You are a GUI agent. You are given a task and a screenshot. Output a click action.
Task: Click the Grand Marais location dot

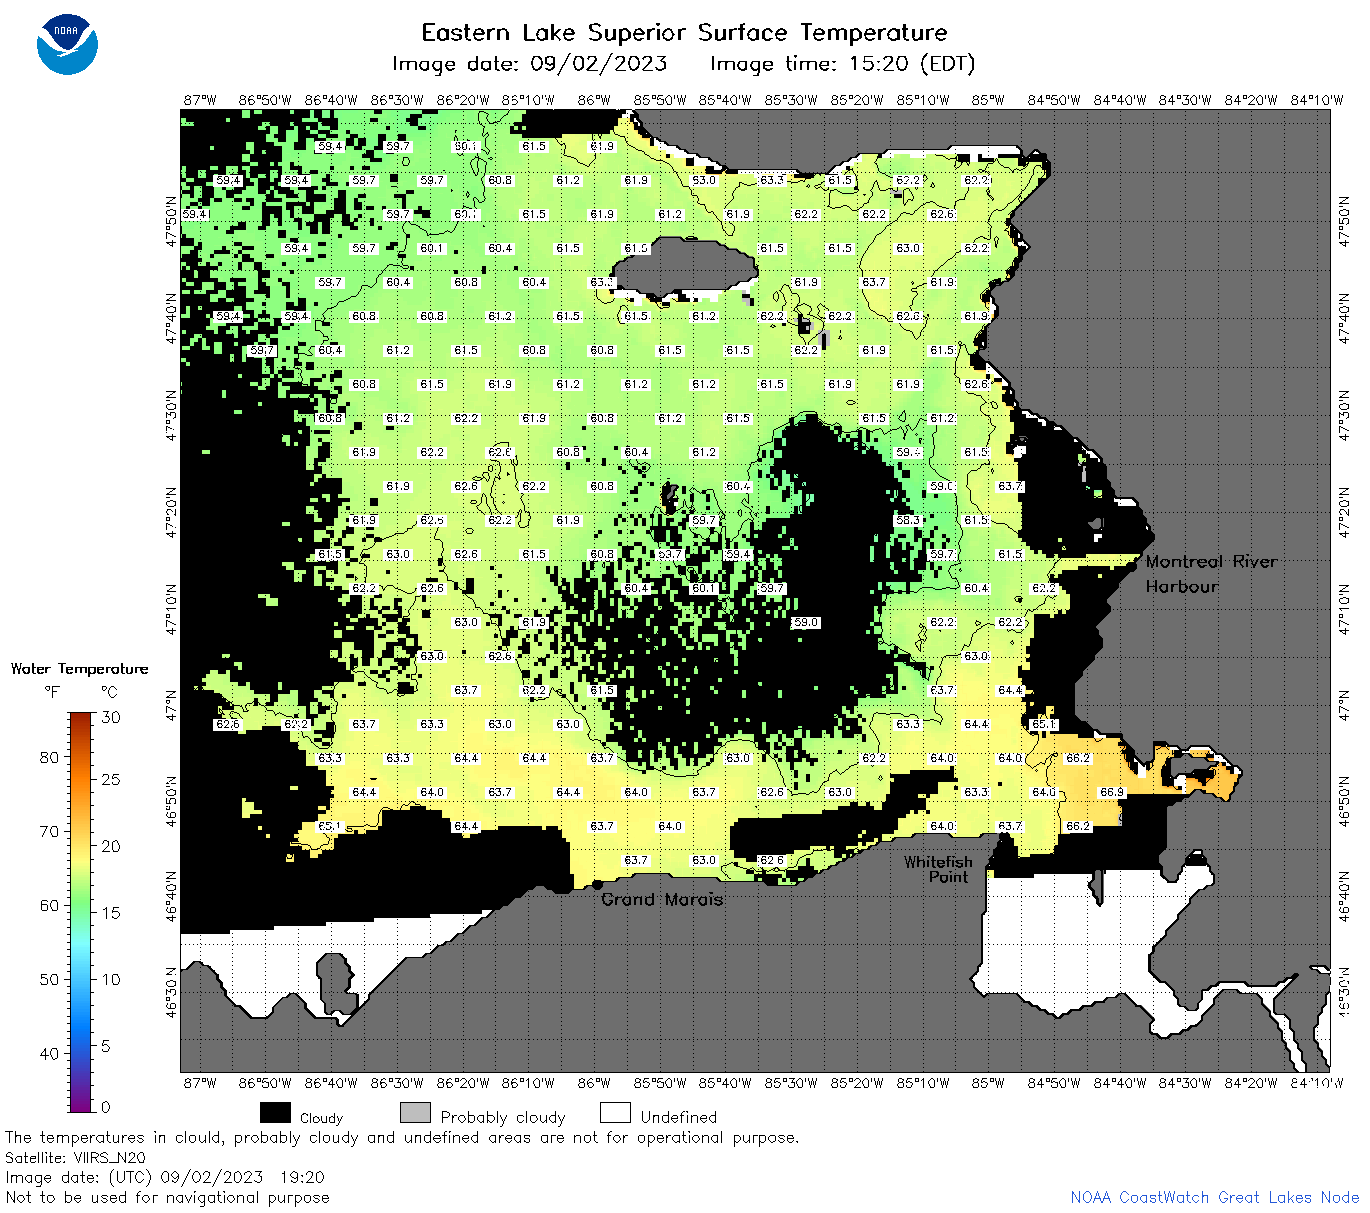tap(597, 884)
